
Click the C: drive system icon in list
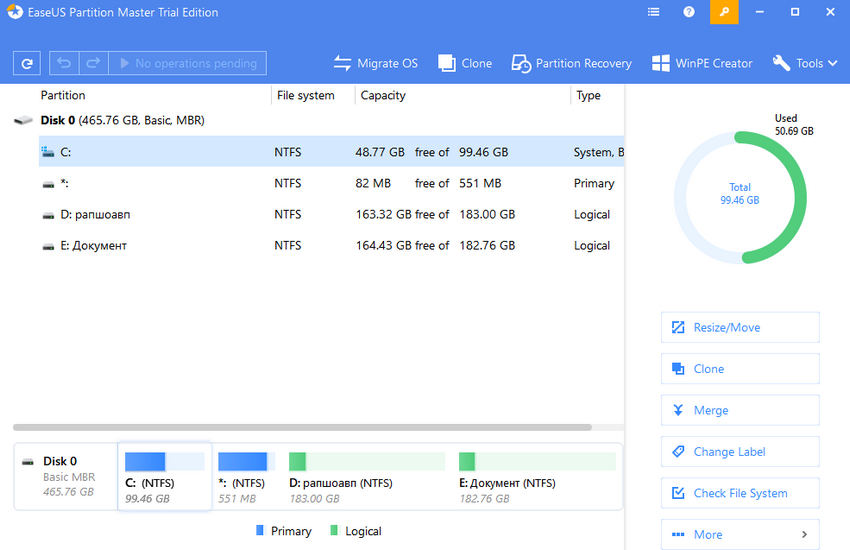point(48,152)
